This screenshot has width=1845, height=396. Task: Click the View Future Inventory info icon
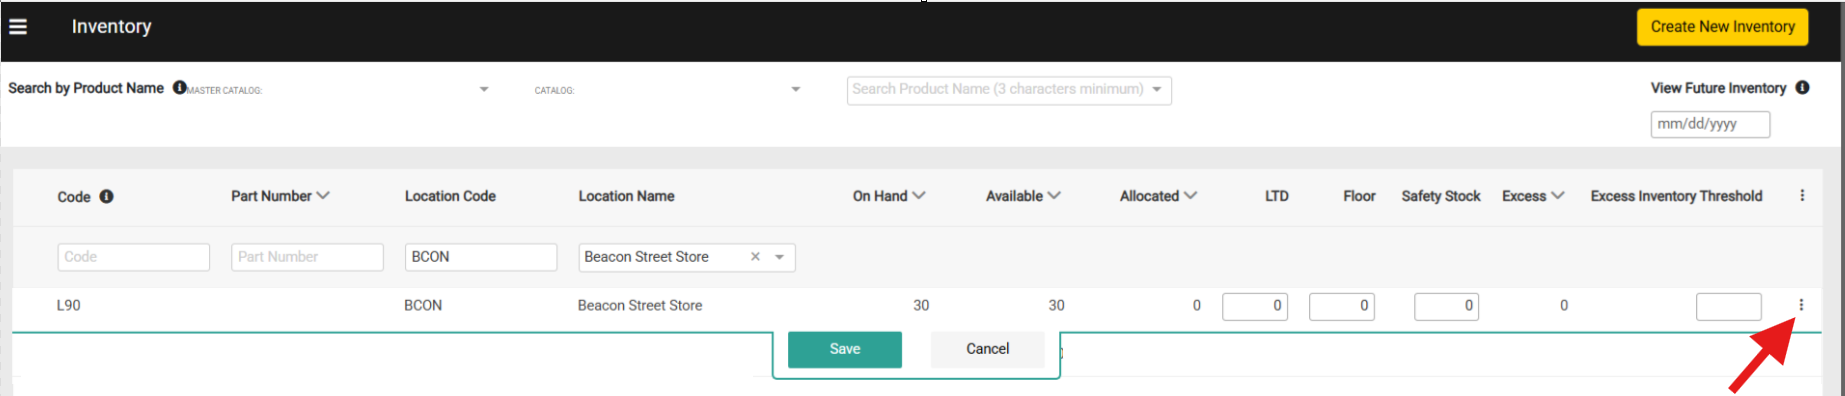1802,88
